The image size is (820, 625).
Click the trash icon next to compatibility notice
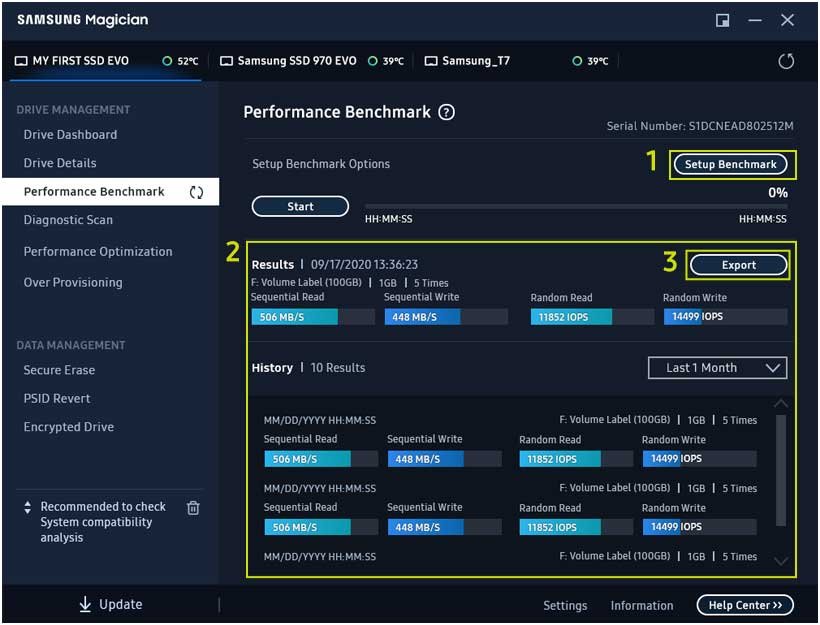pos(193,507)
